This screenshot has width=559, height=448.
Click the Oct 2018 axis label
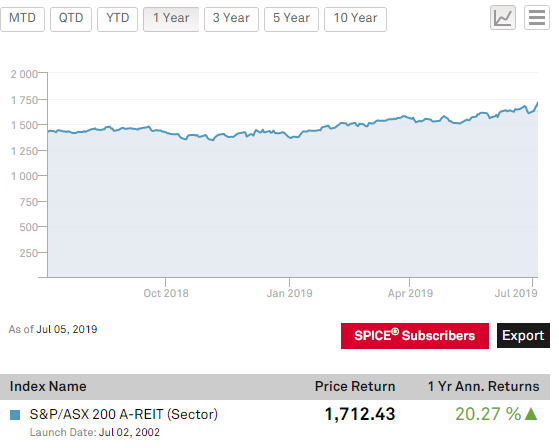tap(166, 293)
